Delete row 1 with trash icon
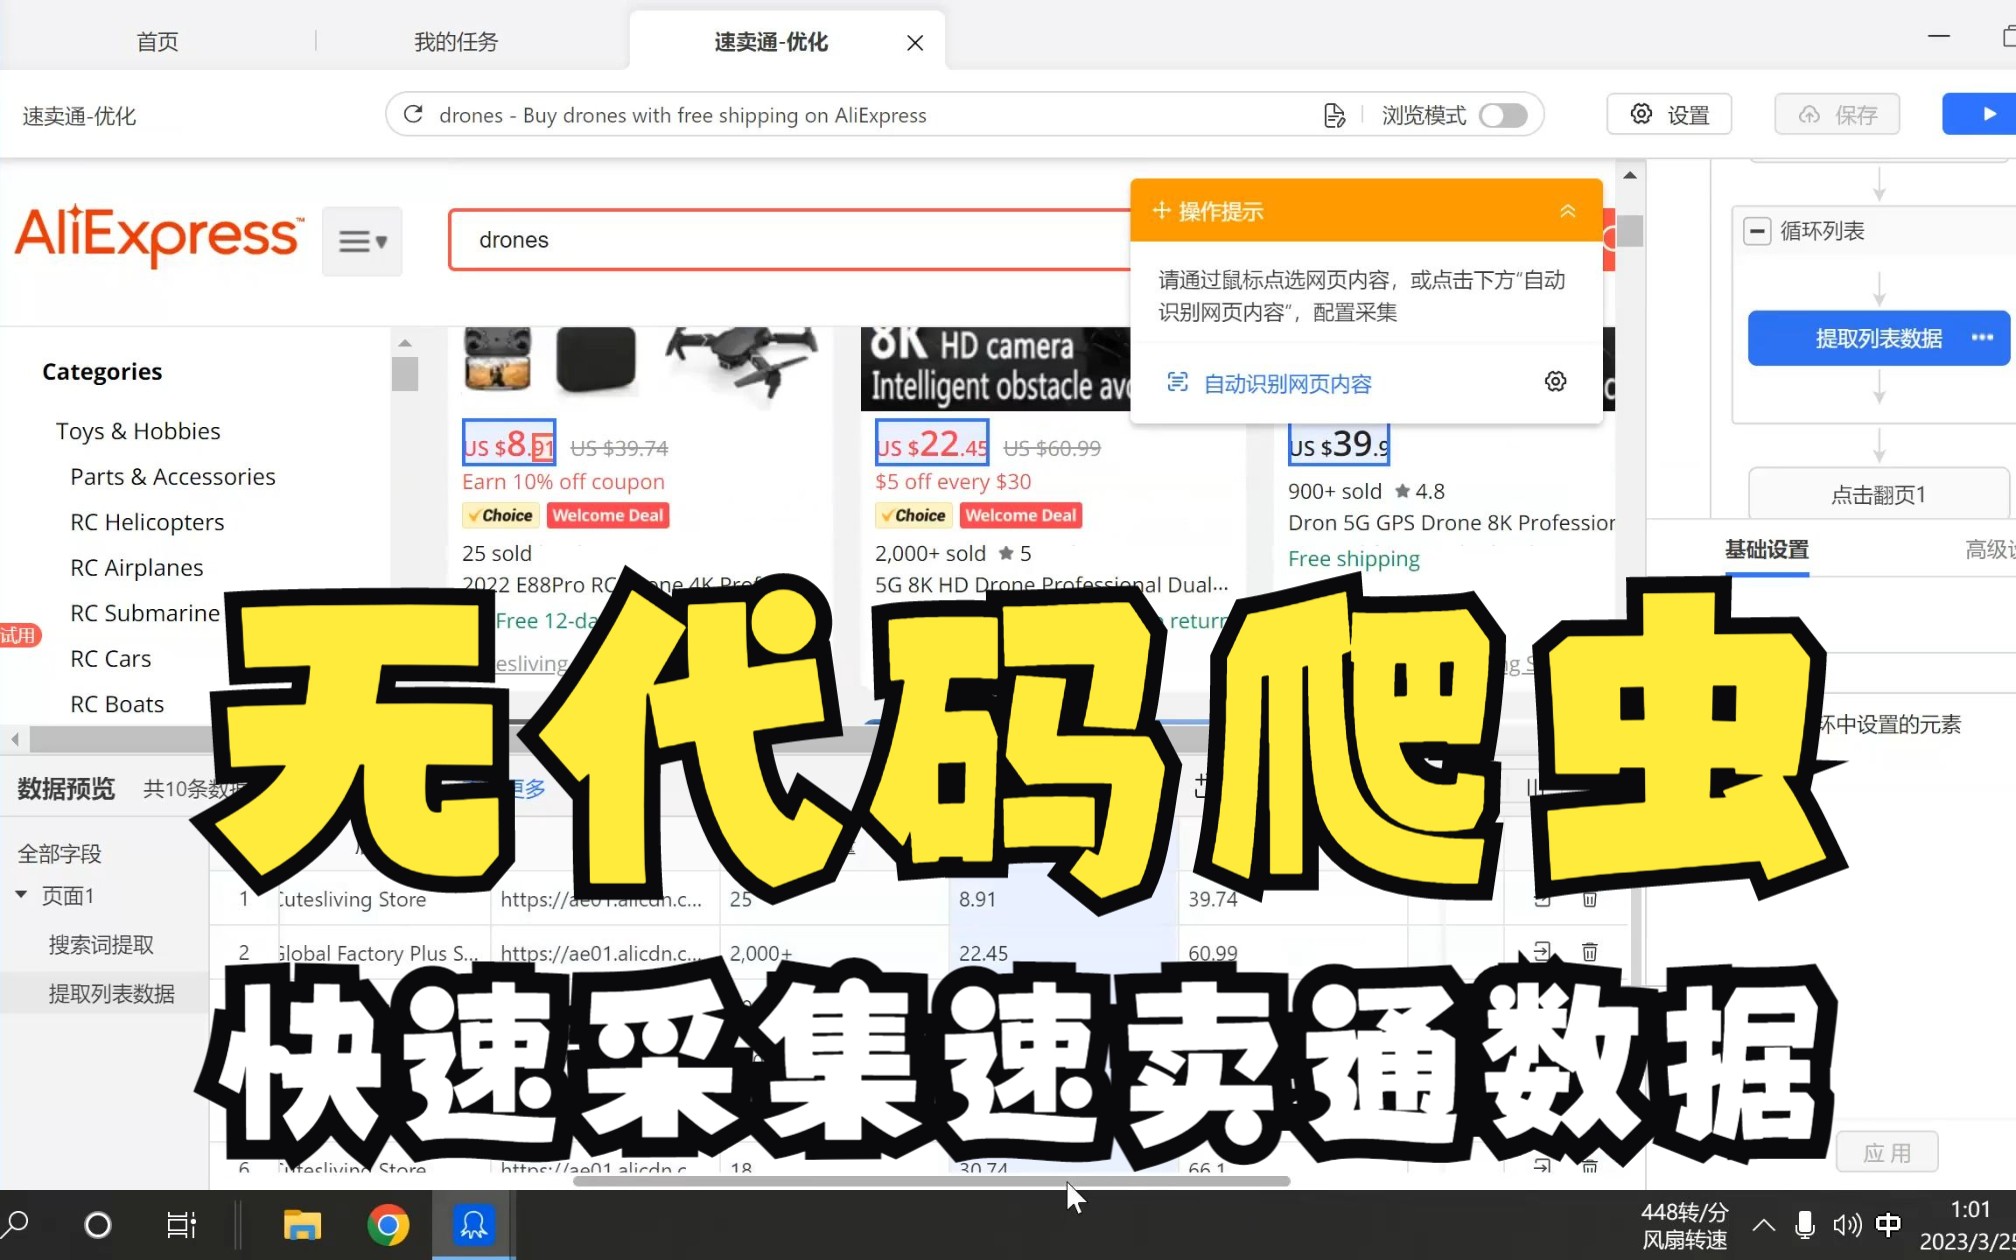Image resolution: width=2016 pixels, height=1260 pixels. point(1589,899)
